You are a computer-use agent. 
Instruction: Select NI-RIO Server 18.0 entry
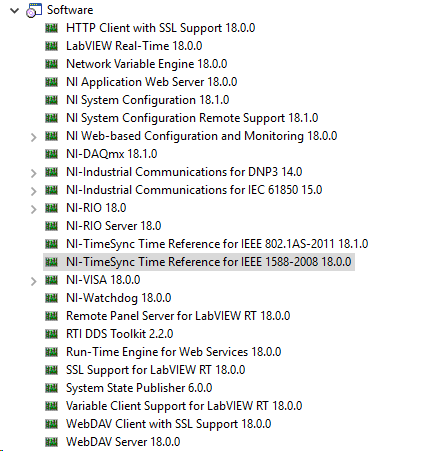point(114,226)
